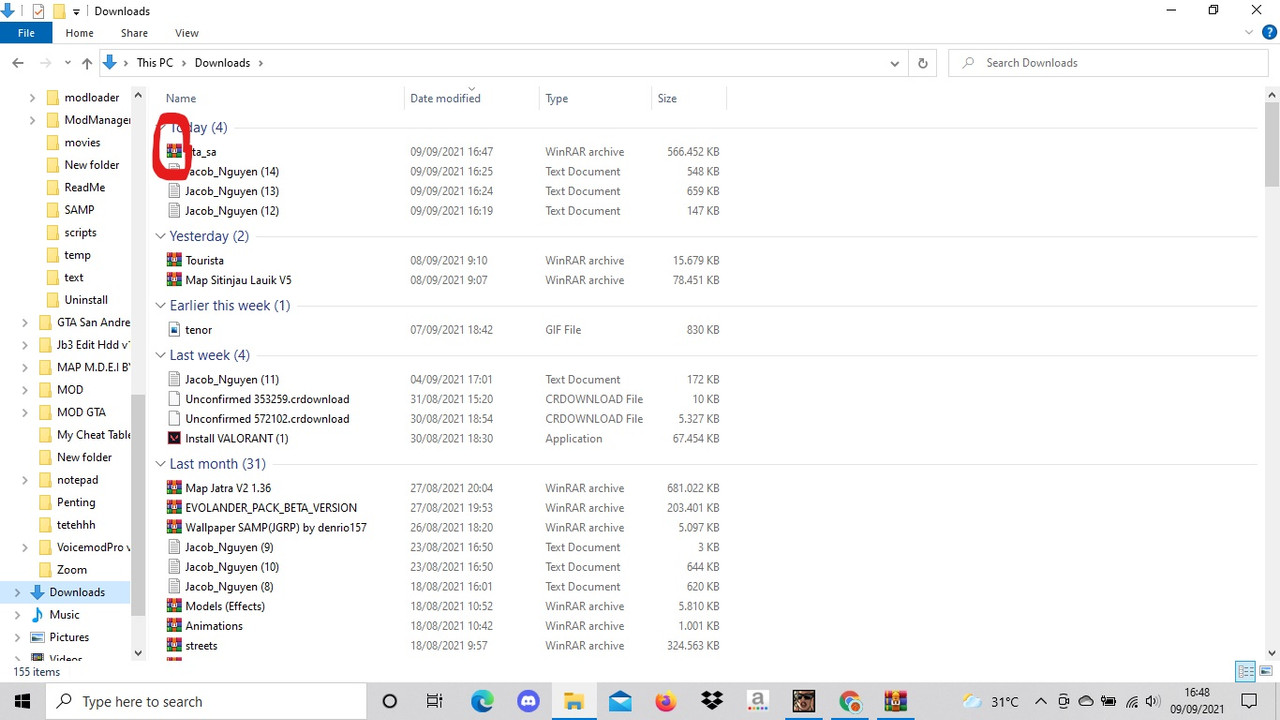1280x720 pixels.
Task: Click the Properties quick access icon
Action: pyautogui.click(x=38, y=11)
